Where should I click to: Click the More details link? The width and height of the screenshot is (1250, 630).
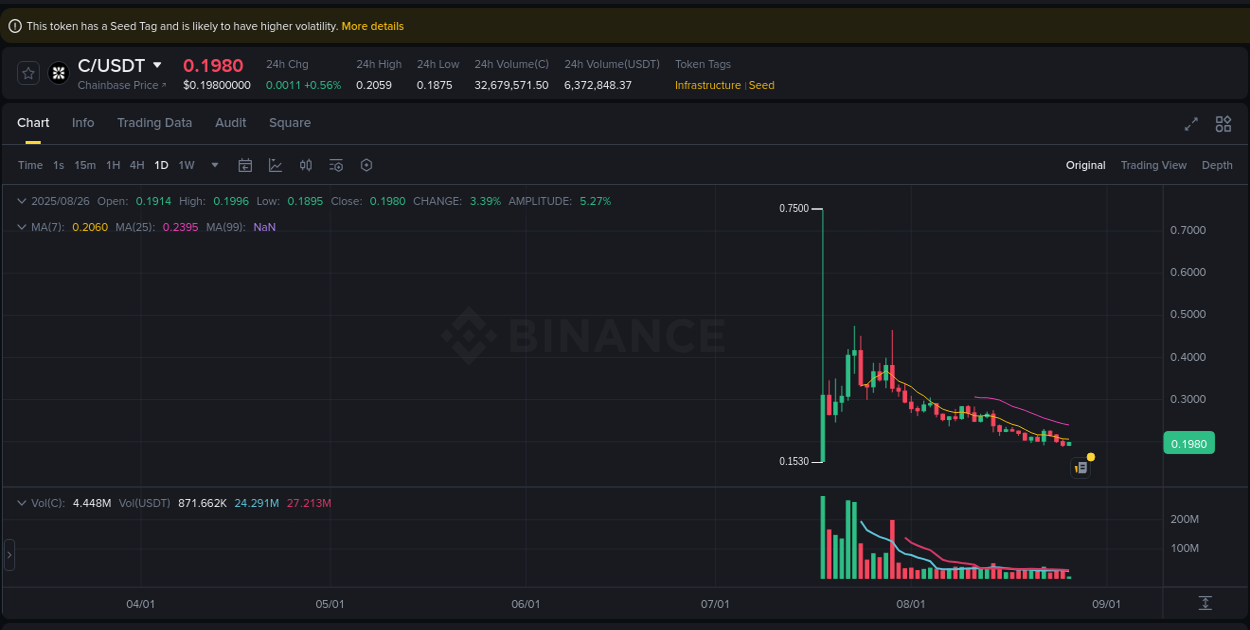(x=372, y=26)
